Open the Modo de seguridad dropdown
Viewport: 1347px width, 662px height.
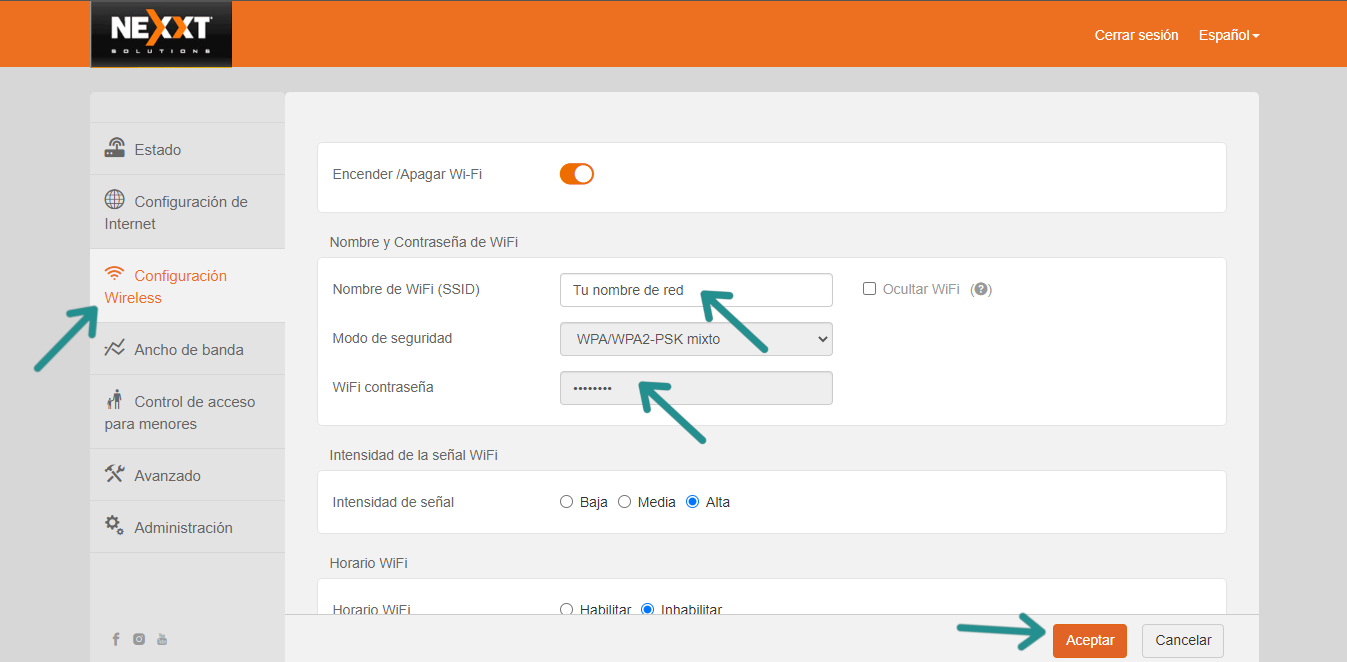(x=696, y=339)
